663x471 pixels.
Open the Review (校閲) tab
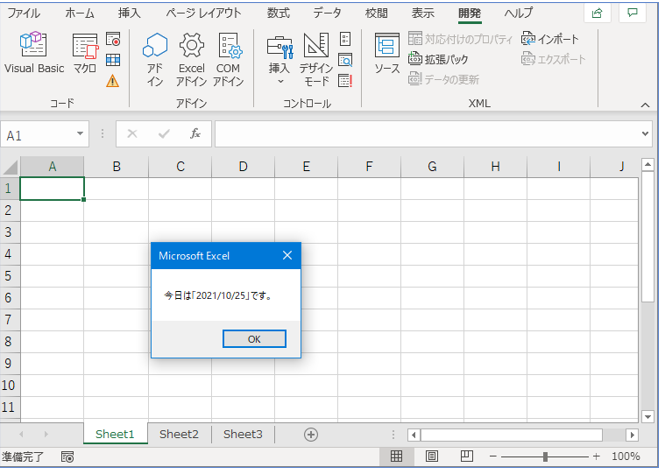[x=376, y=13]
